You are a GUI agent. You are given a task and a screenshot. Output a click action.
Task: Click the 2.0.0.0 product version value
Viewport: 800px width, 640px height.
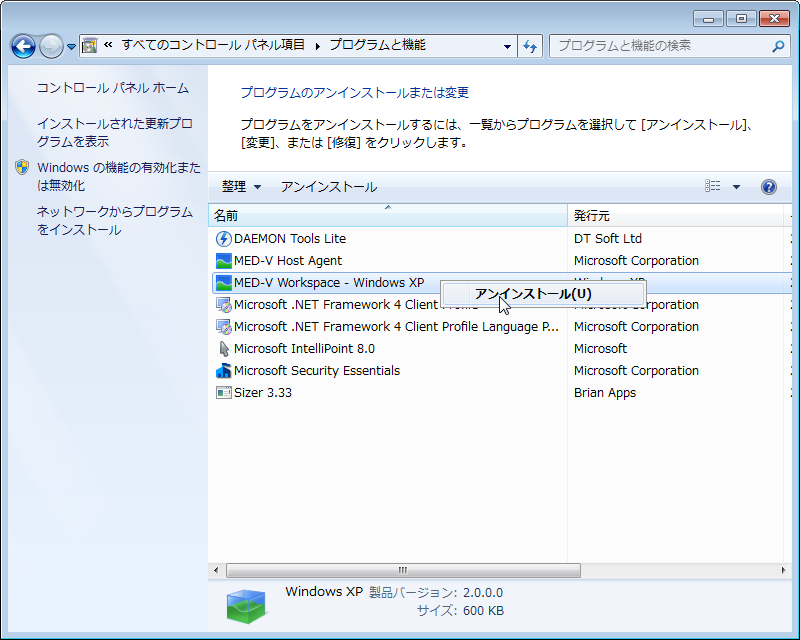tap(483, 593)
